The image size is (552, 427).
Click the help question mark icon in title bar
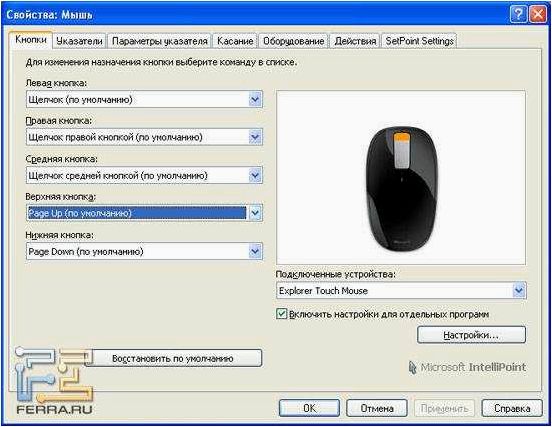click(518, 14)
